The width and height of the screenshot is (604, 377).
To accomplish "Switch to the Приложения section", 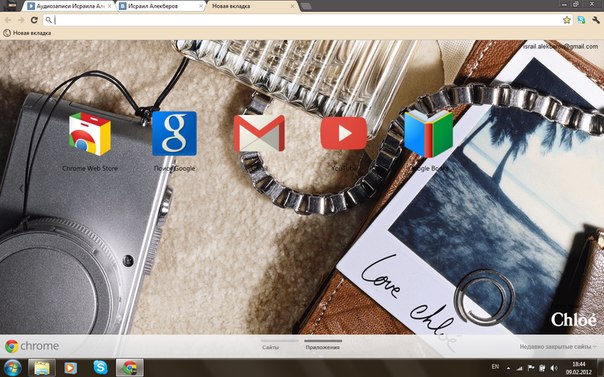I will (x=323, y=347).
